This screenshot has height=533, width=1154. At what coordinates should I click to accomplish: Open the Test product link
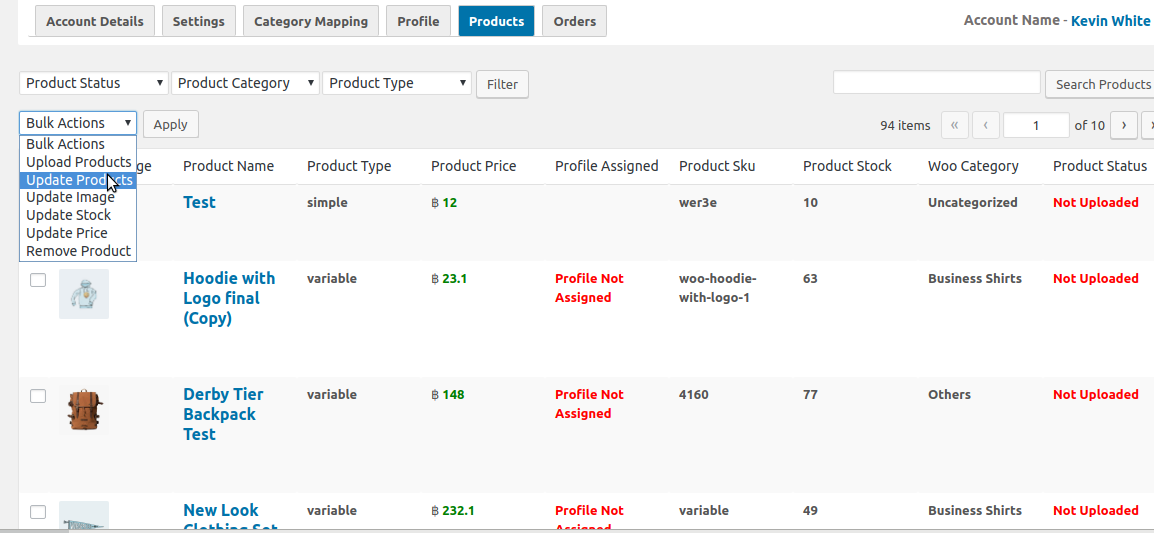(x=199, y=202)
